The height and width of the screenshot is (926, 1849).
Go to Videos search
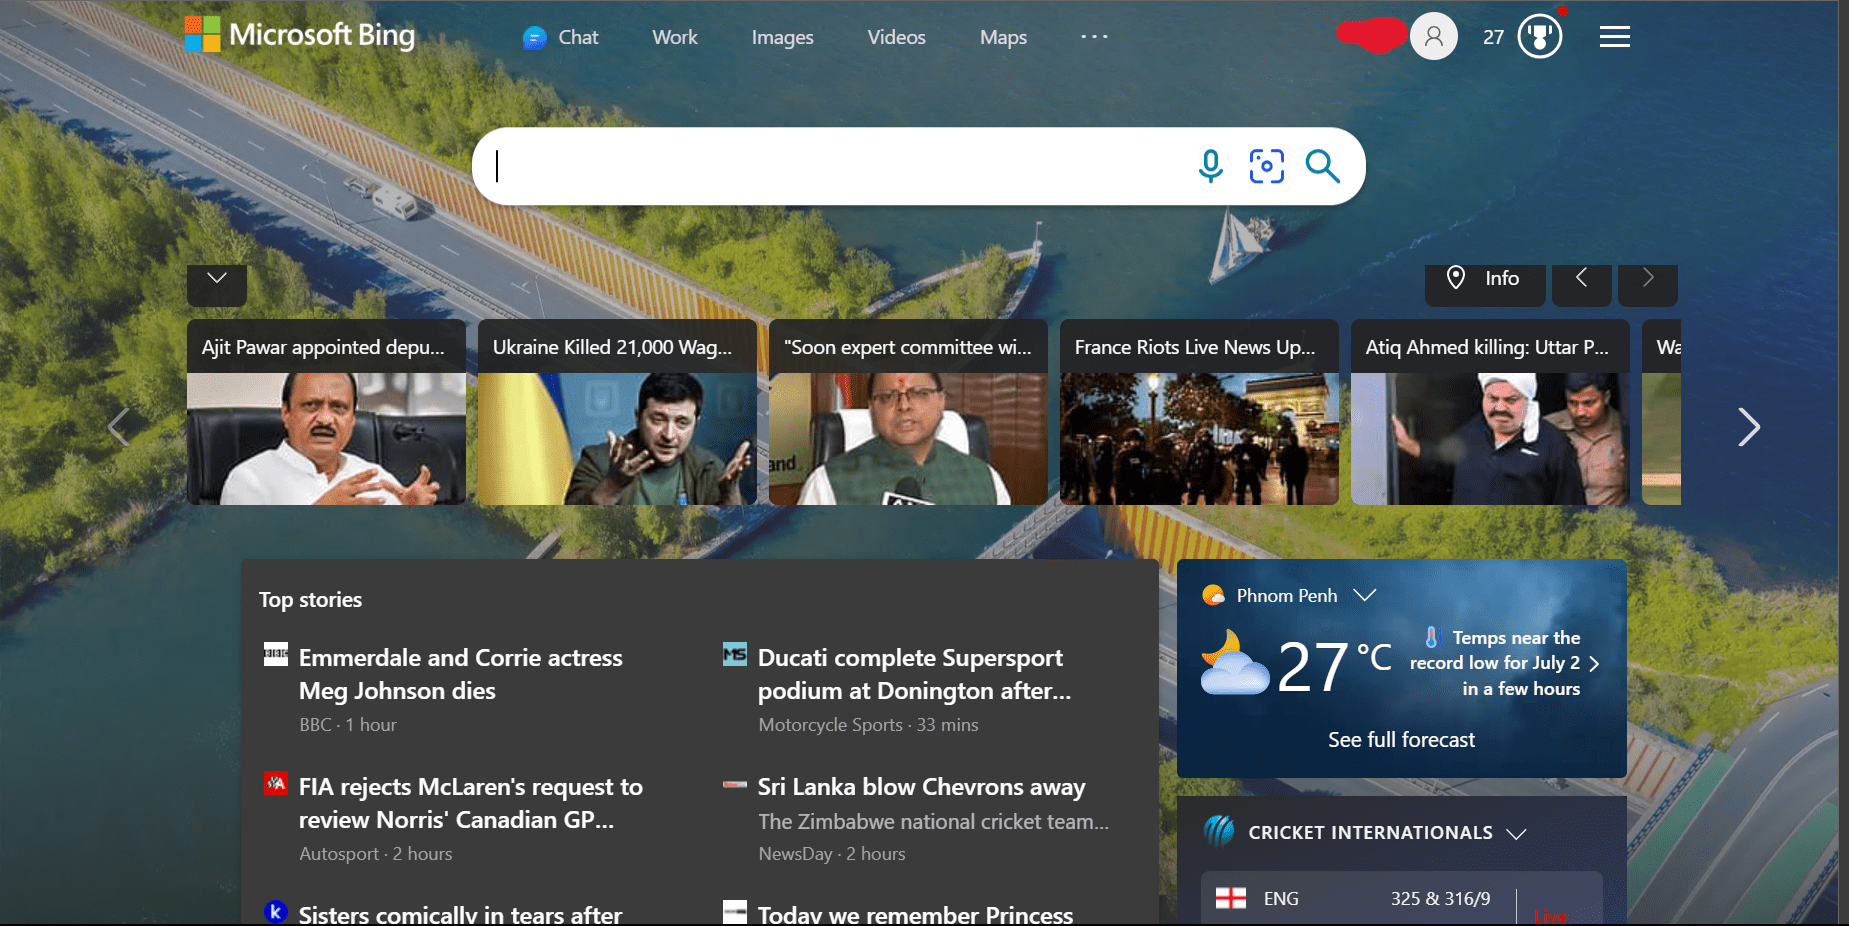896,38
